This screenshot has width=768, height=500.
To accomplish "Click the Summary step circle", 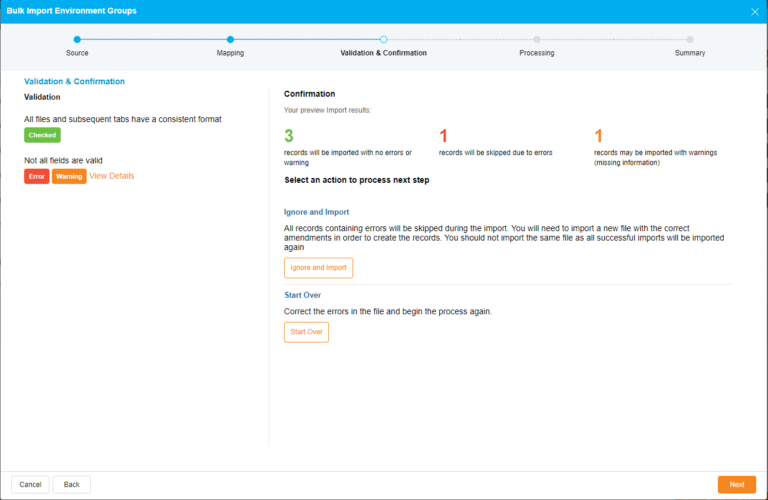I will pos(690,39).
